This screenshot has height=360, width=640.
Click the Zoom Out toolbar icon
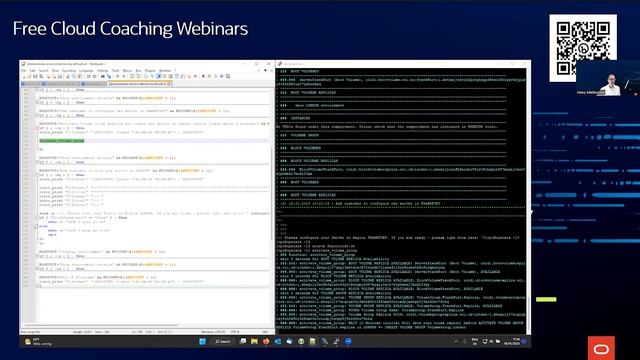coord(124,76)
